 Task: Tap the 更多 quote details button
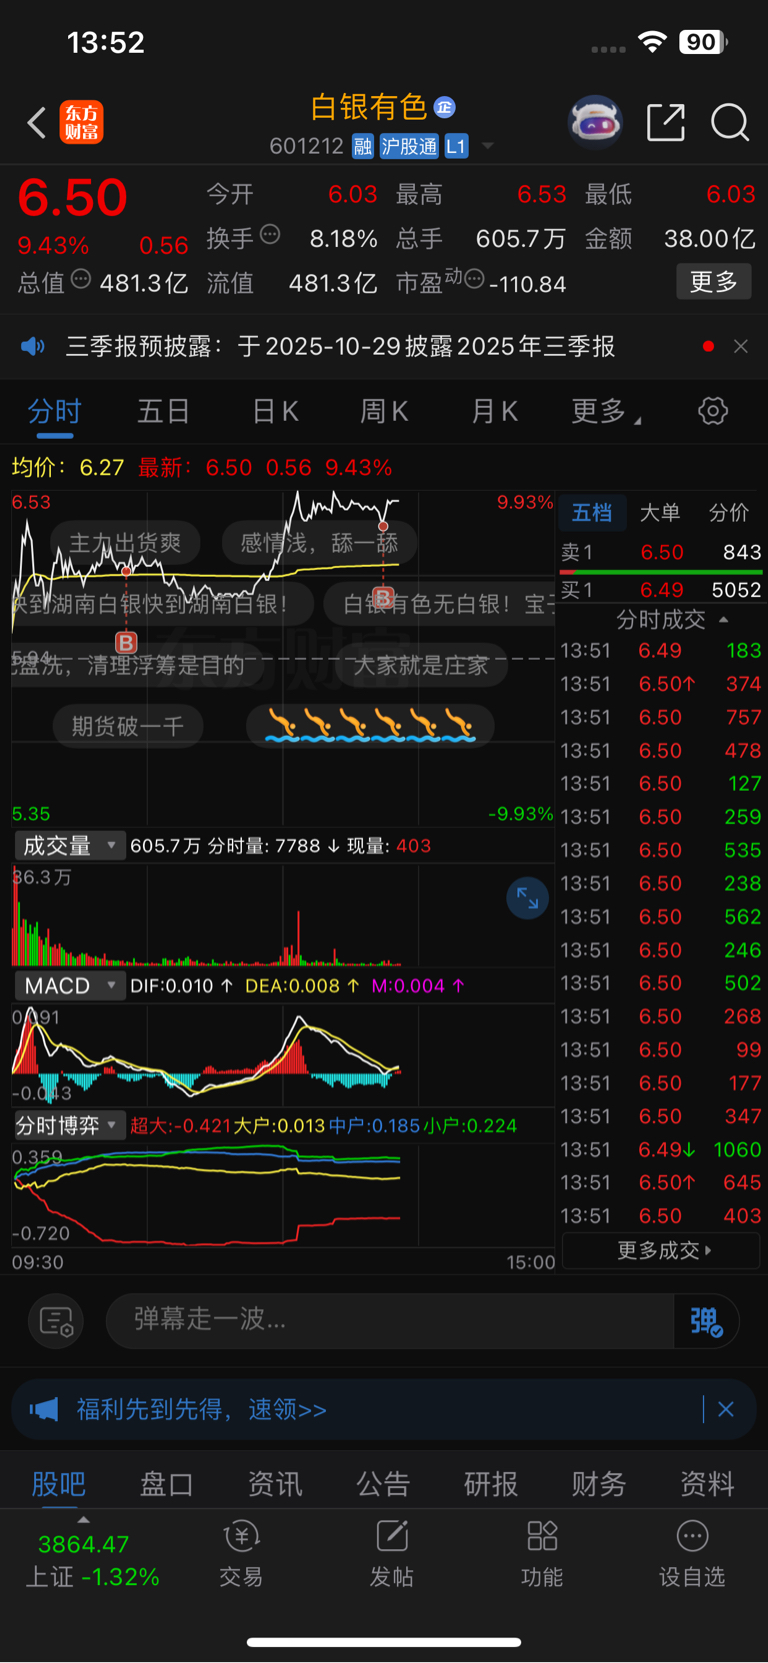point(714,282)
